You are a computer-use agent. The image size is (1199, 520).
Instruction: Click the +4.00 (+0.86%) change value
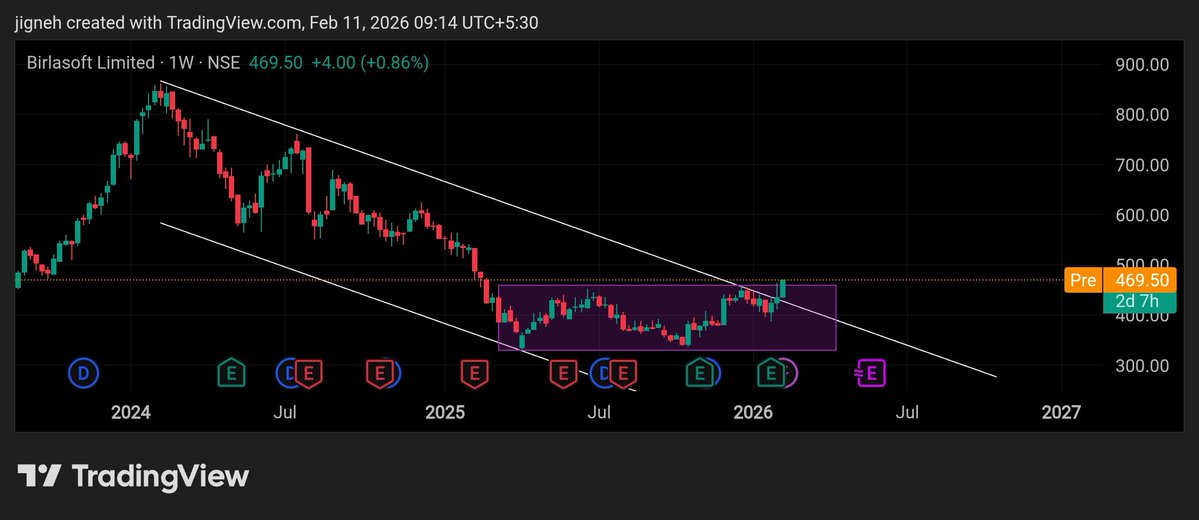370,63
